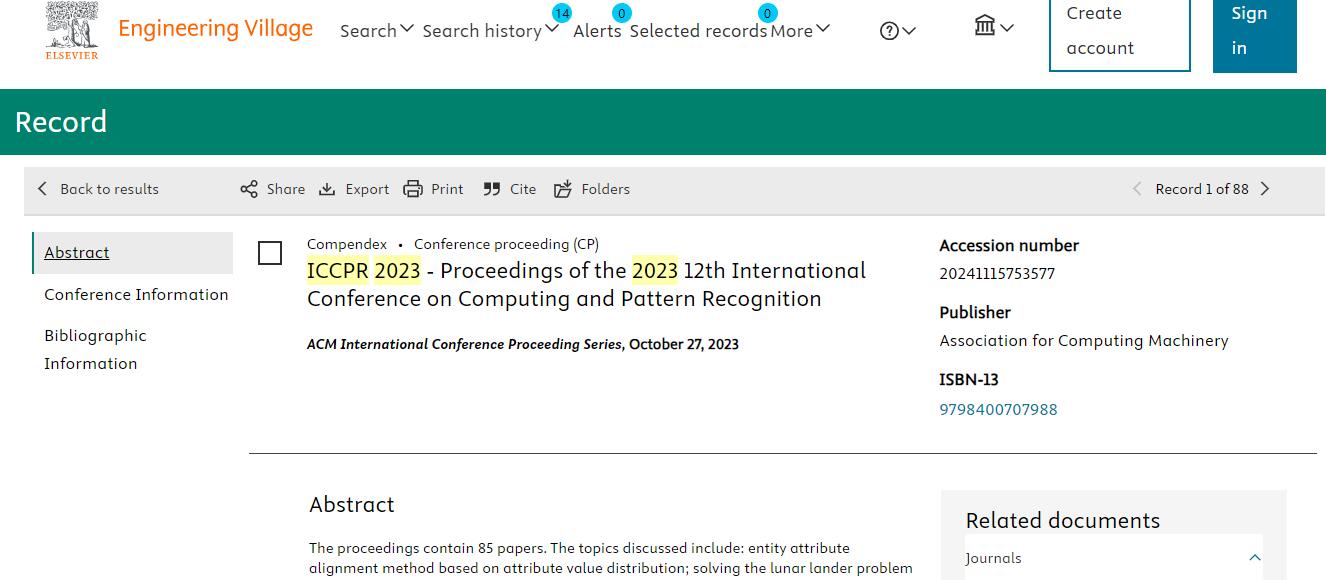Go to next record arrow

(1265, 189)
